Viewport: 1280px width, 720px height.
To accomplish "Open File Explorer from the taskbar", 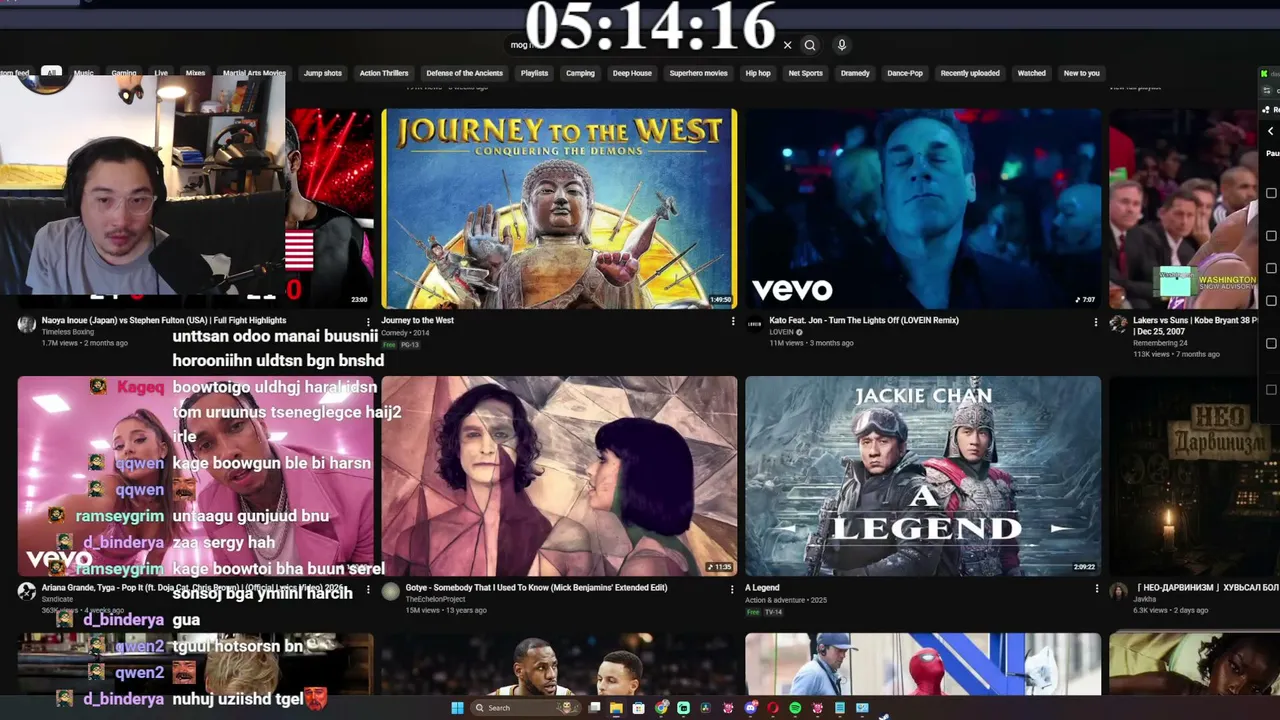I will (616, 708).
